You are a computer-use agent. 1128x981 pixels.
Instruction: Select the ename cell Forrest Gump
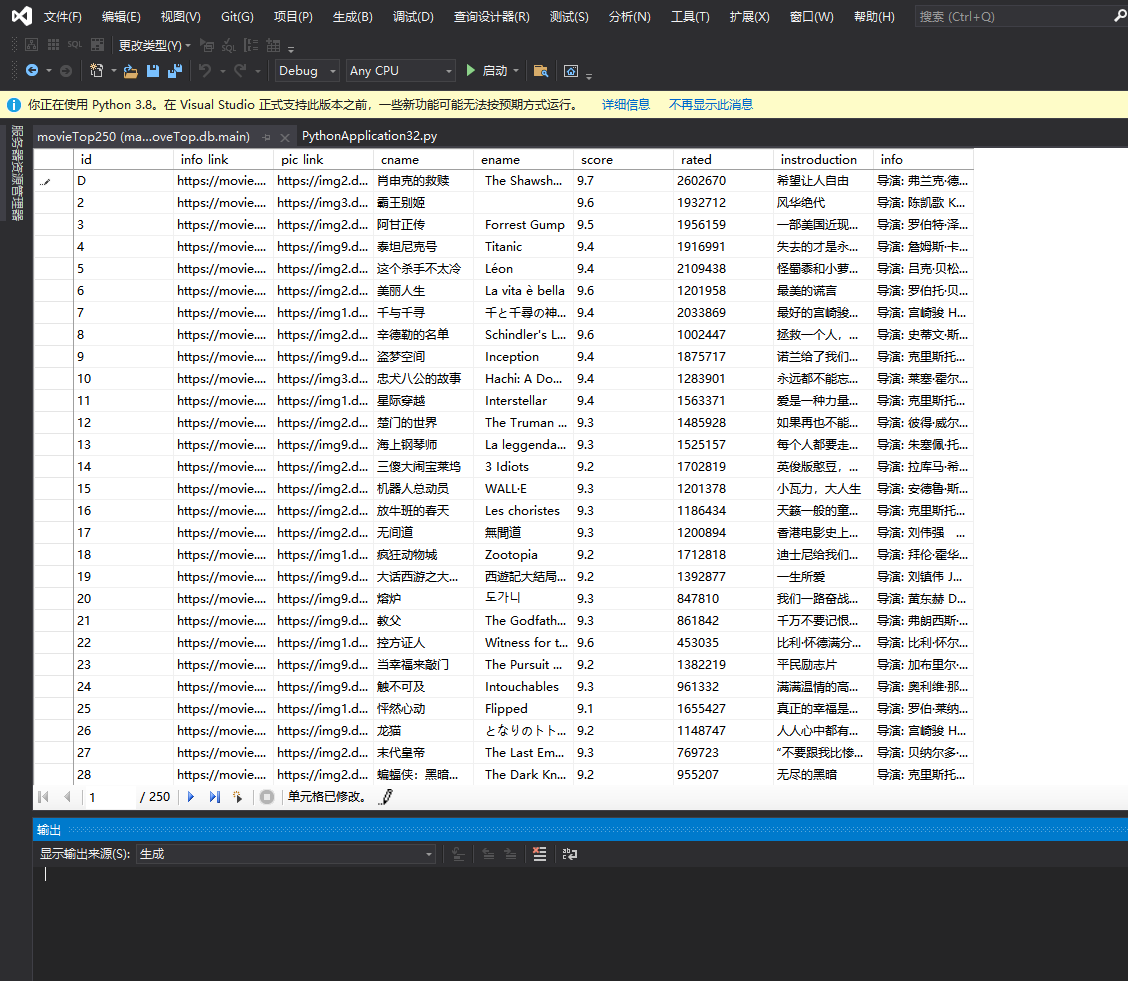click(x=523, y=224)
